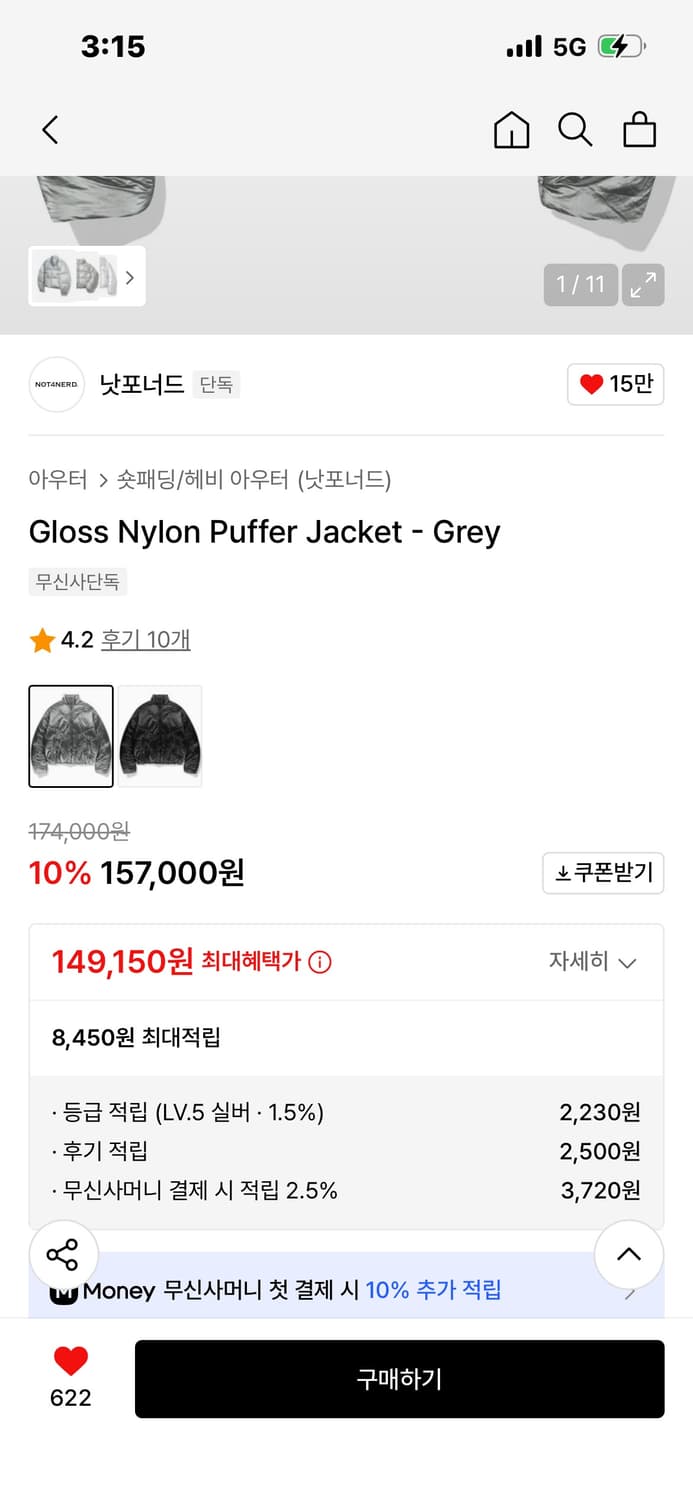Tap the Musinsa Money M icon
Screen dimensions: 693x1500
click(64, 1290)
